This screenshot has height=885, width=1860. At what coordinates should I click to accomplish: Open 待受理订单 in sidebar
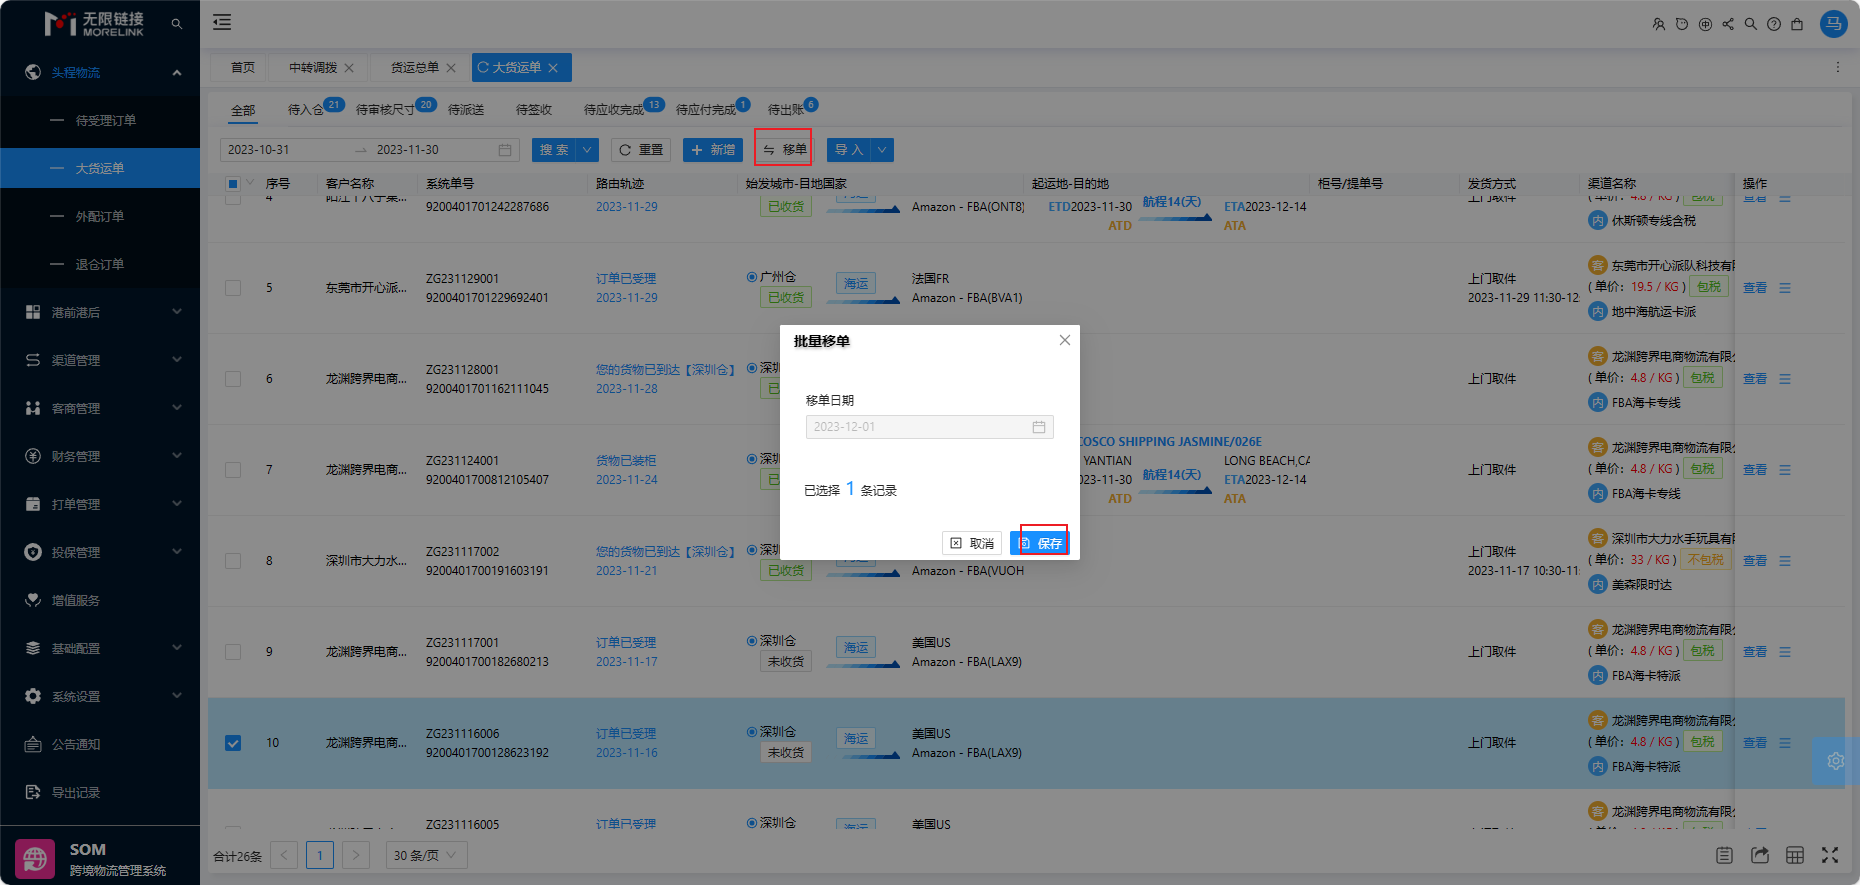tap(106, 120)
